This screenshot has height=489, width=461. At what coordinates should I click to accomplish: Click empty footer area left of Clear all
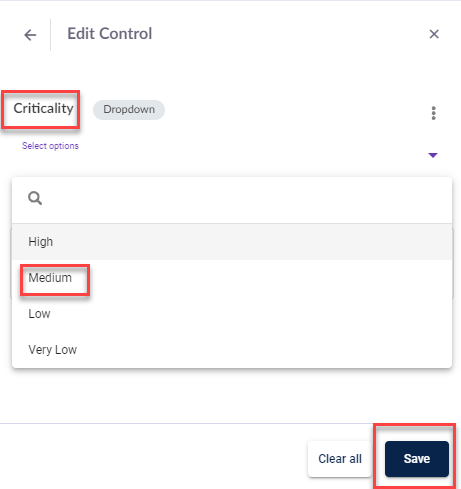(x=153, y=458)
